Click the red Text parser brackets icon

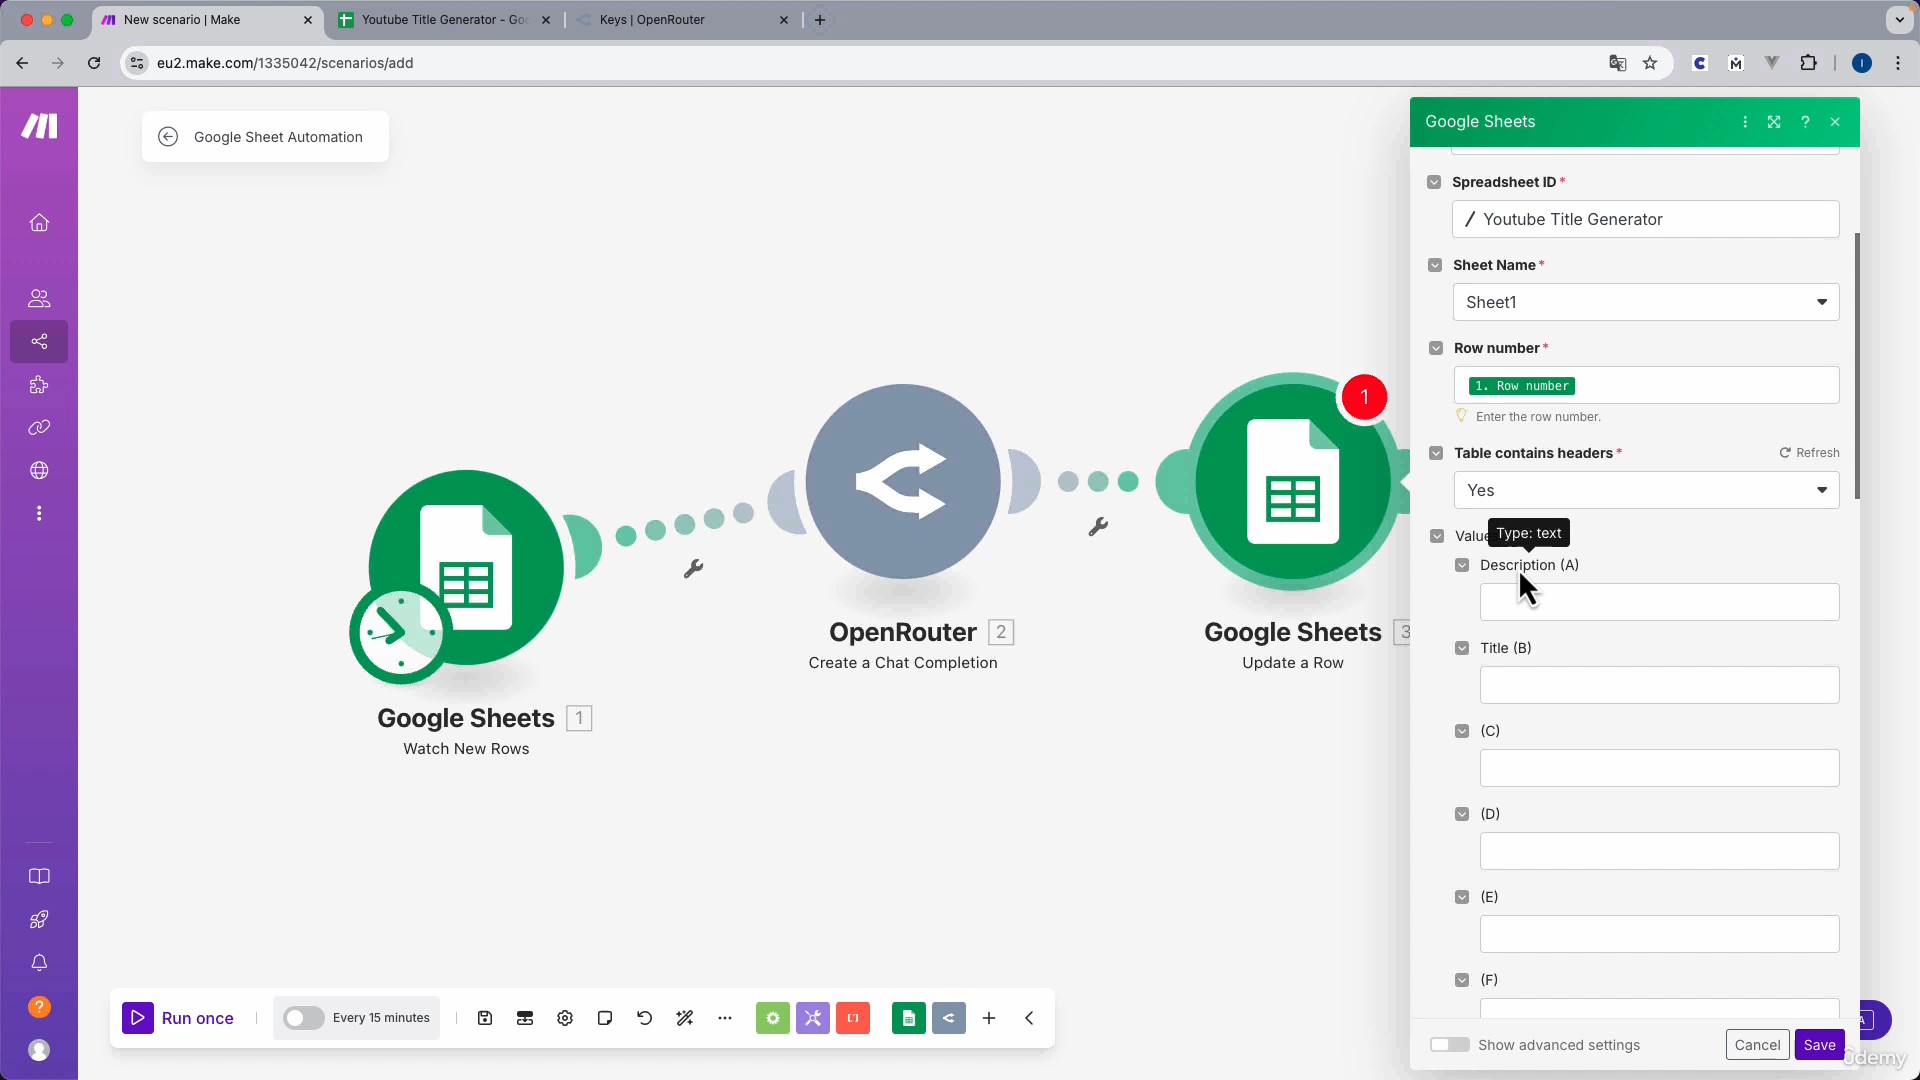coord(853,1018)
